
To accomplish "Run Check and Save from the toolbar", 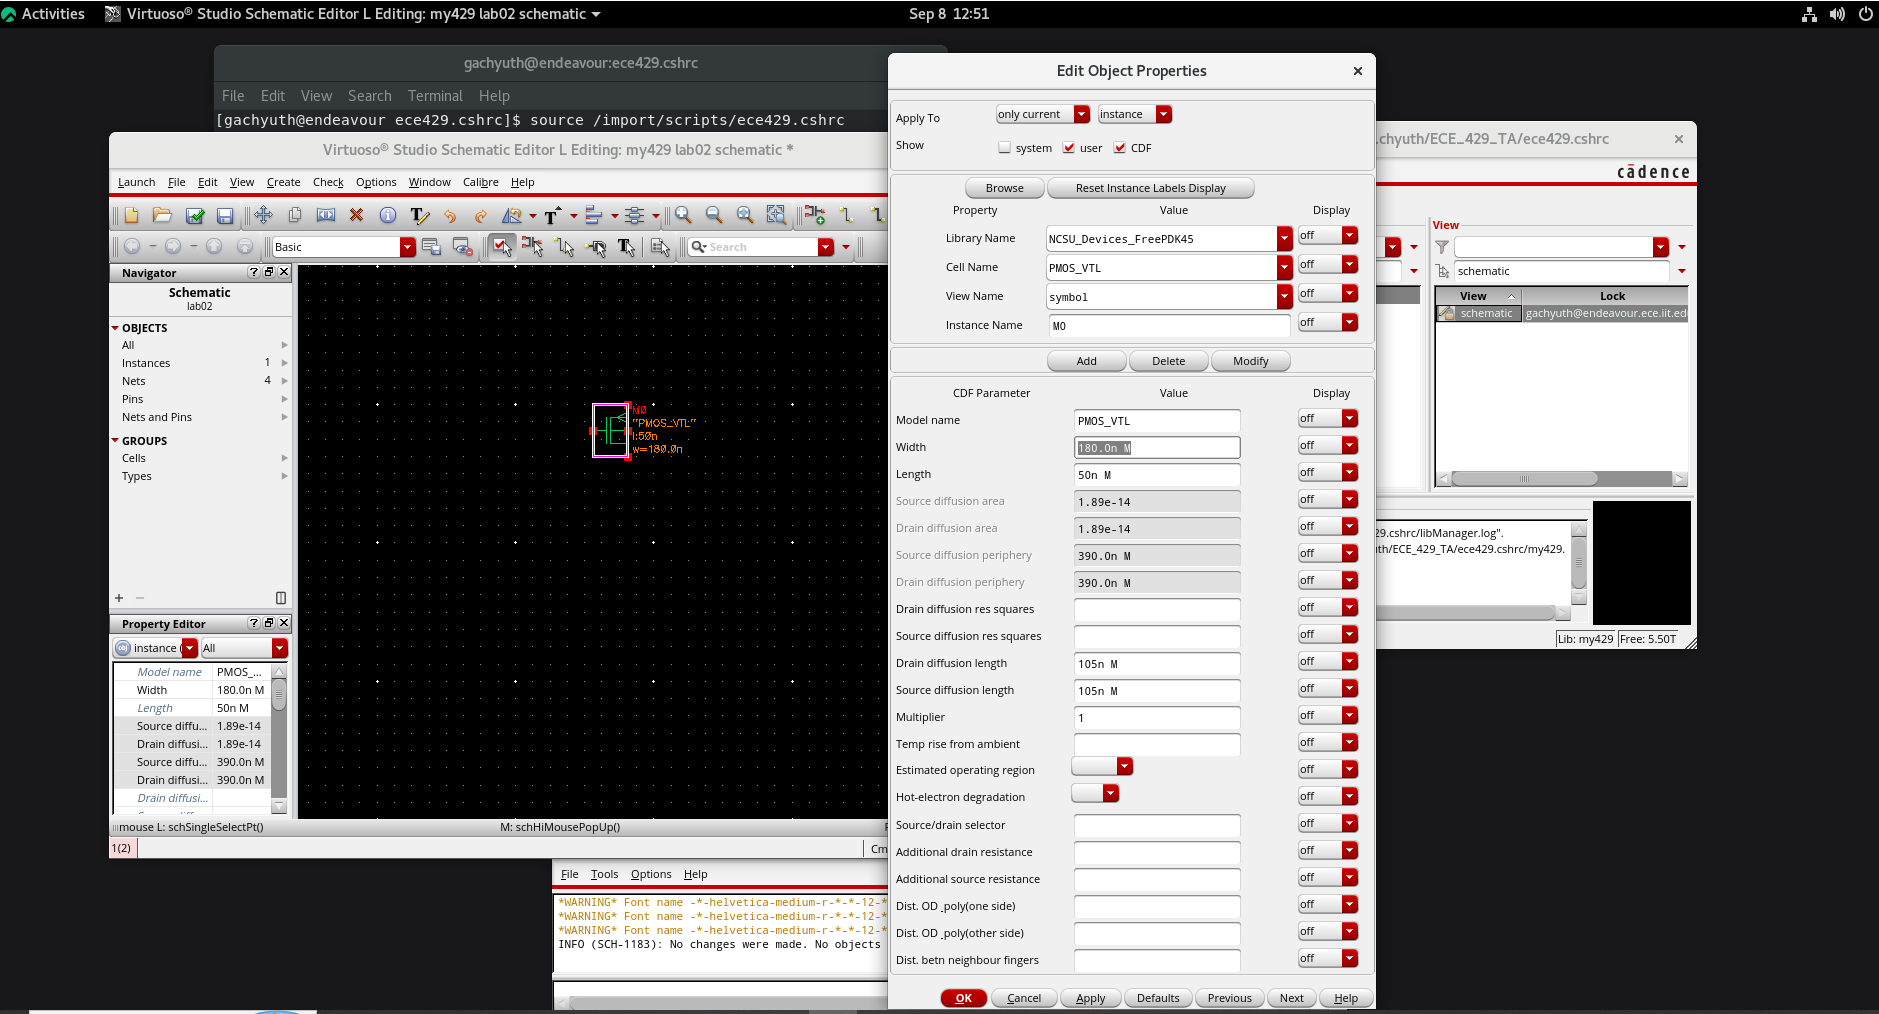I will coord(195,215).
